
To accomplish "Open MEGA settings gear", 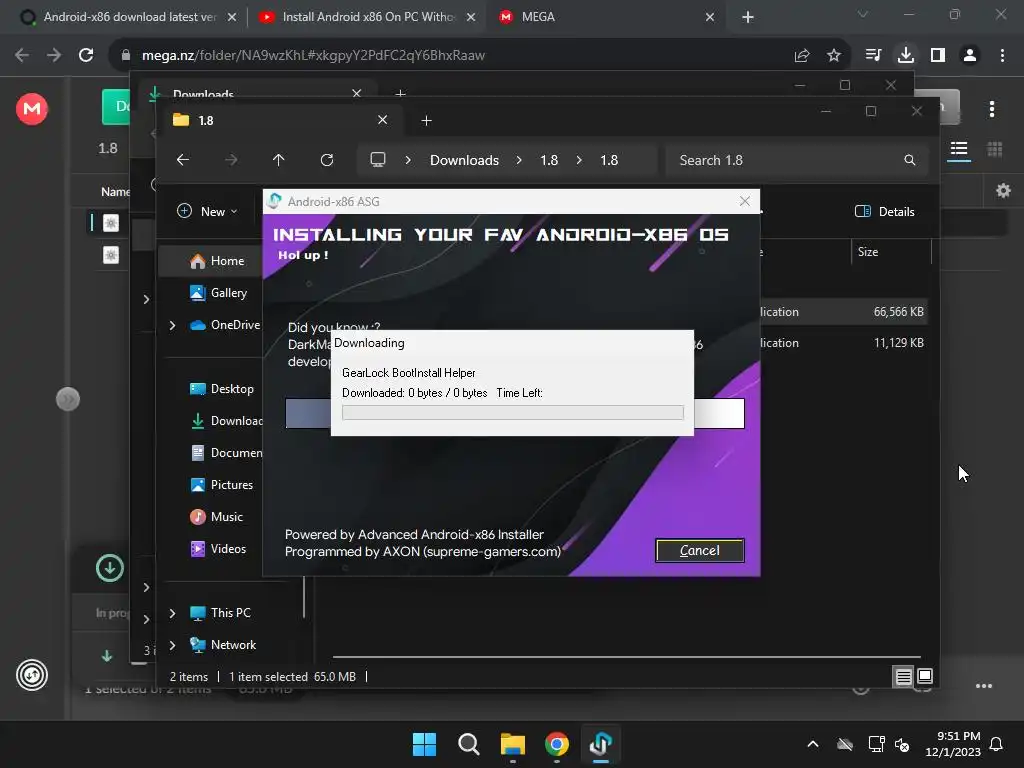I will coord(1004,191).
